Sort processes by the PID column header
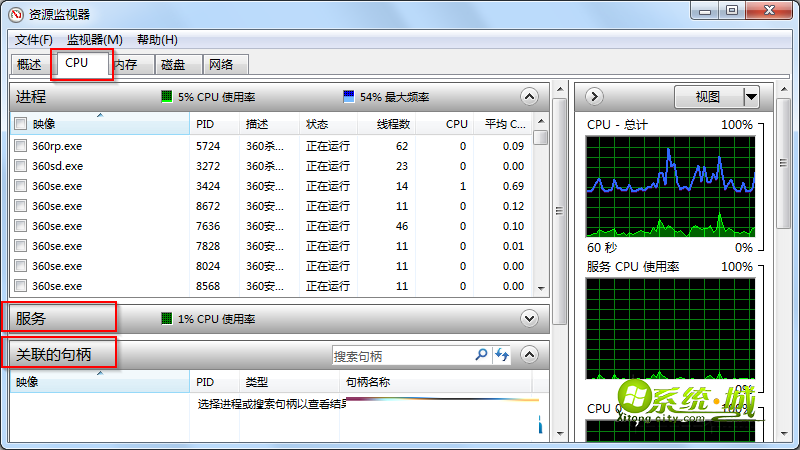Screen dimensions: 800x450 click(x=205, y=124)
